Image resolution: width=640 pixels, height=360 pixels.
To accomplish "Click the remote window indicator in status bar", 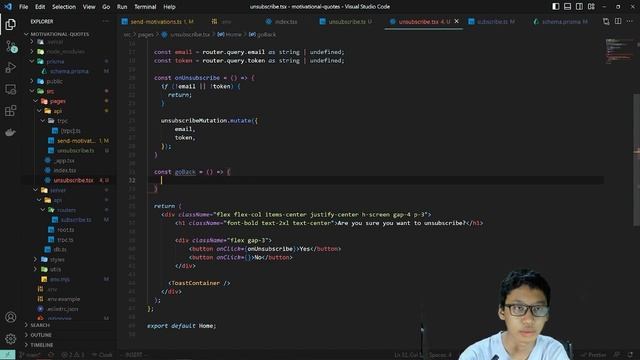I will [7, 355].
